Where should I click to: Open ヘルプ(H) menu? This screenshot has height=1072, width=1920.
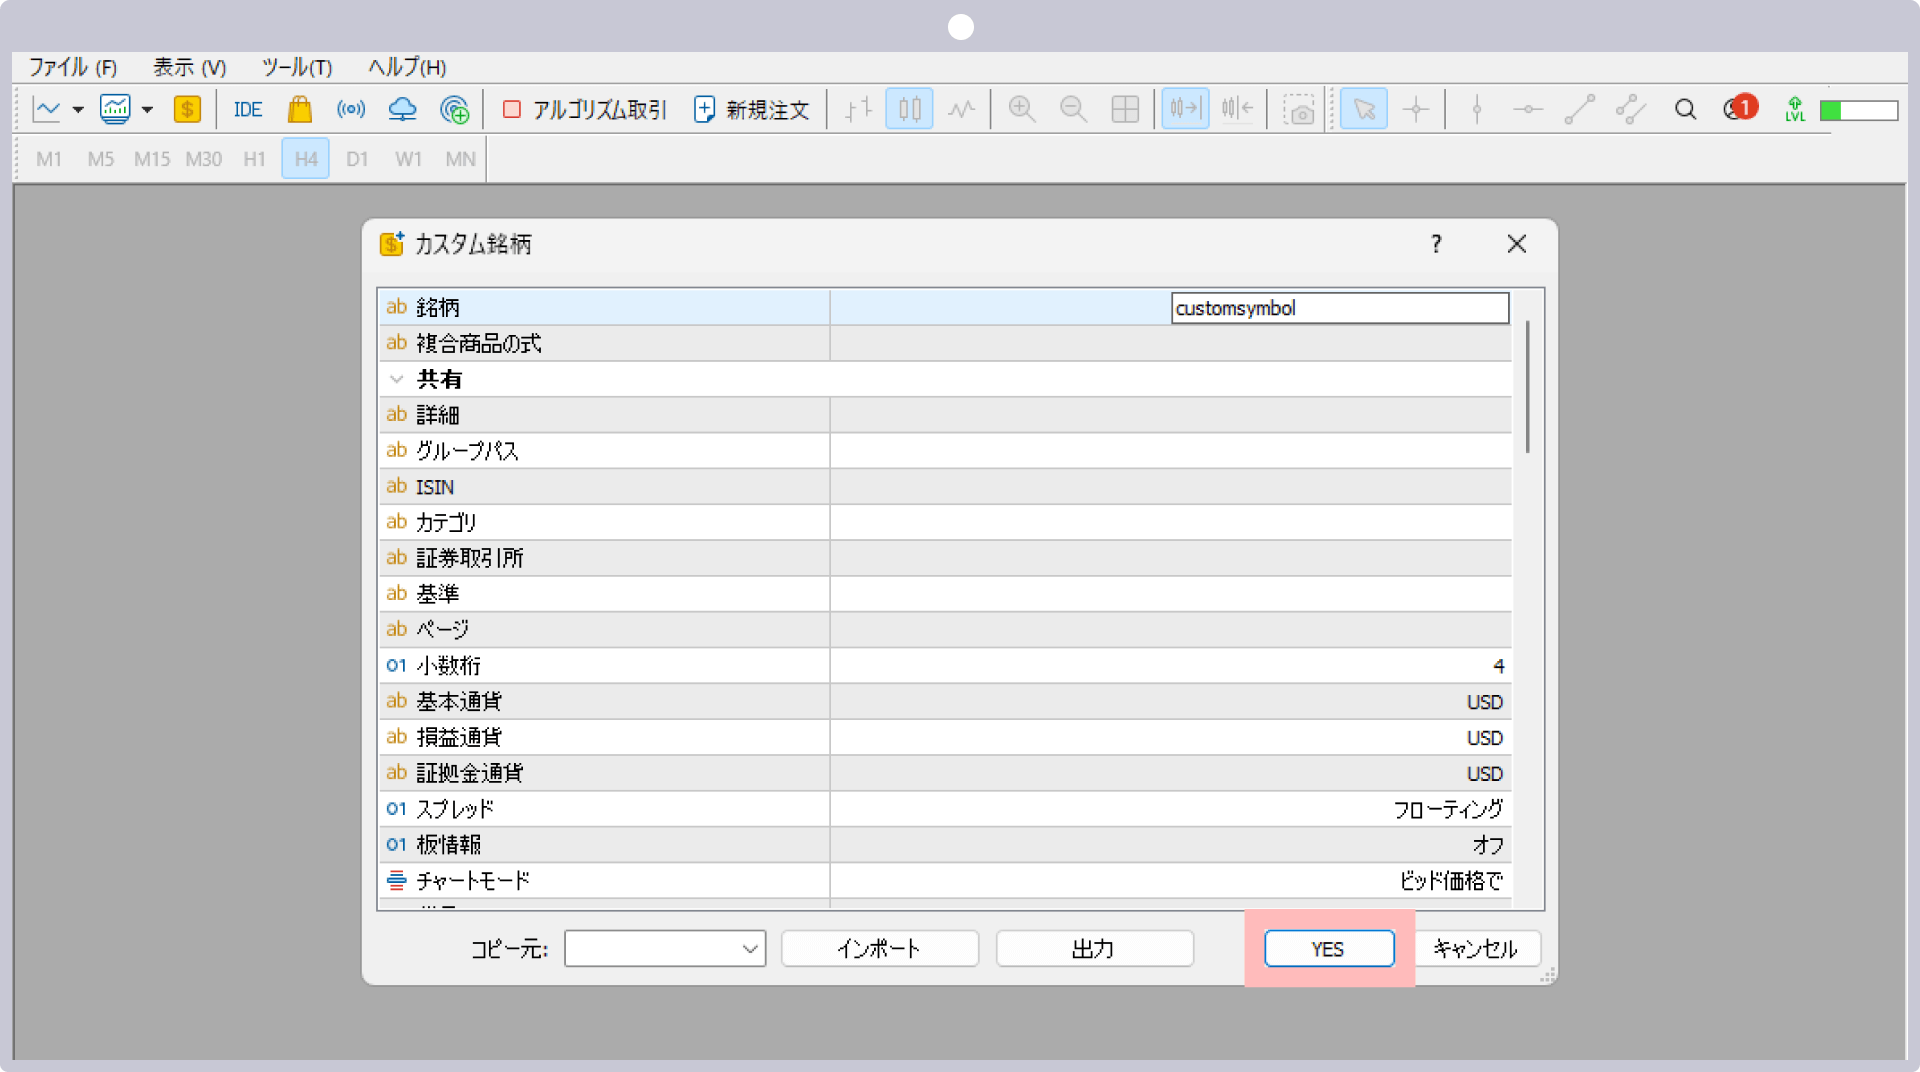[x=407, y=67]
